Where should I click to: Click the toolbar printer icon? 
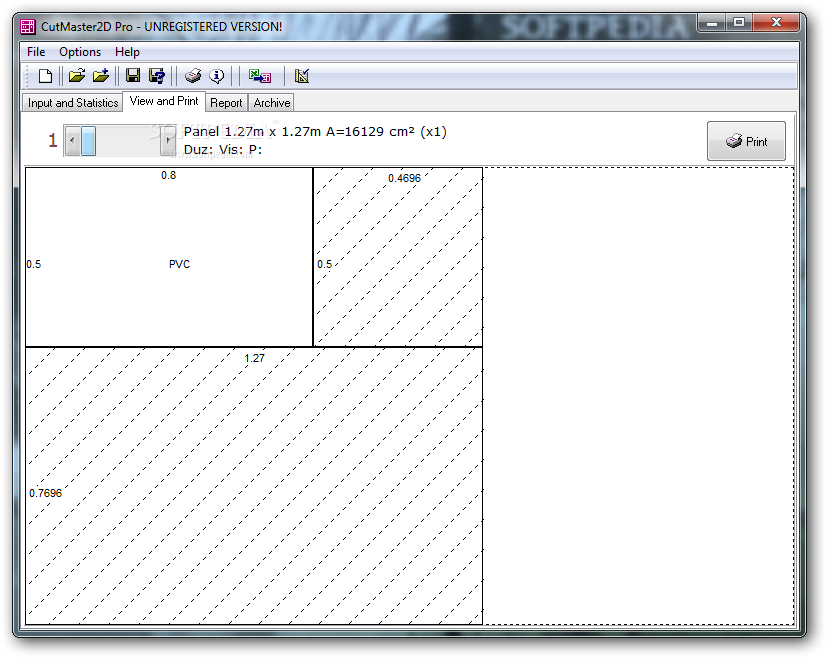tap(193, 76)
